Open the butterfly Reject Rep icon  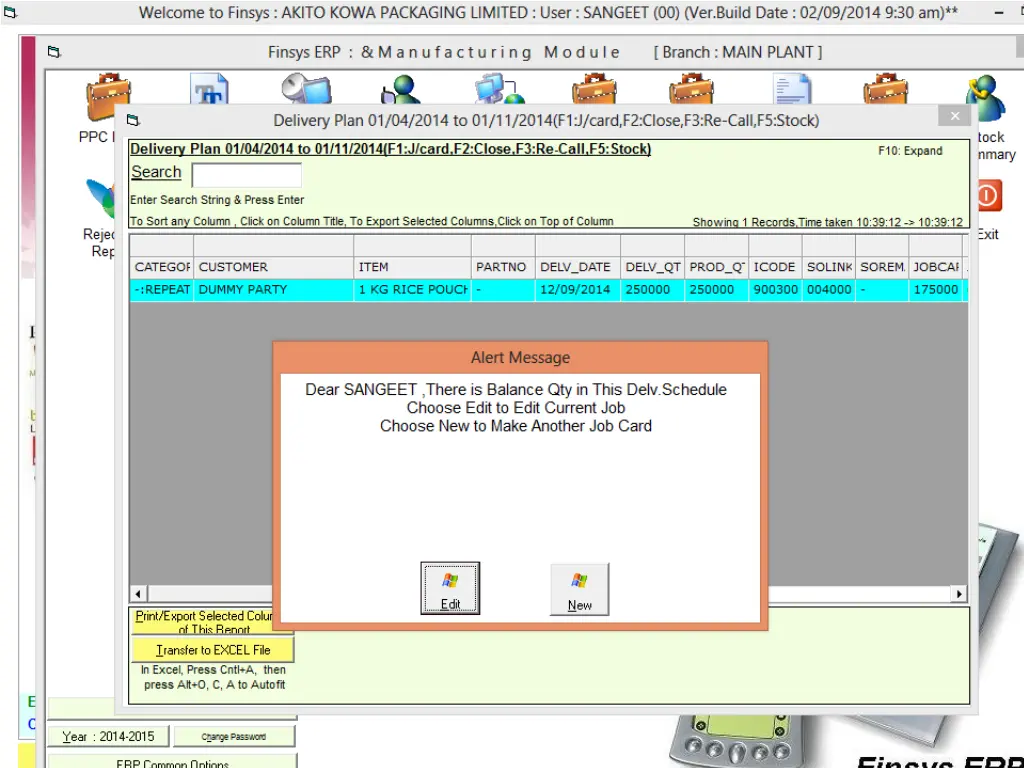pyautogui.click(x=101, y=199)
